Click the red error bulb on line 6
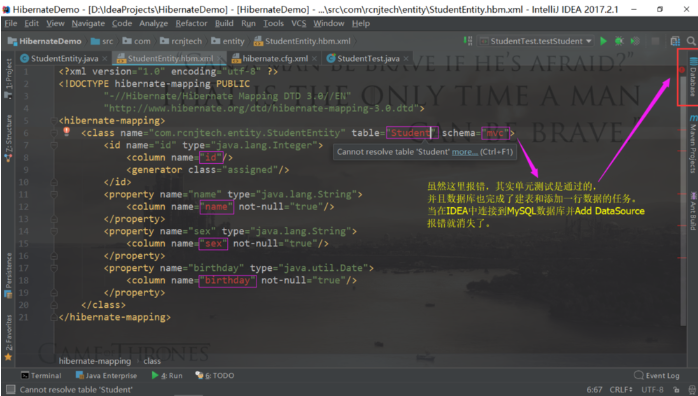Viewport: 698px width, 396px height. point(66,131)
